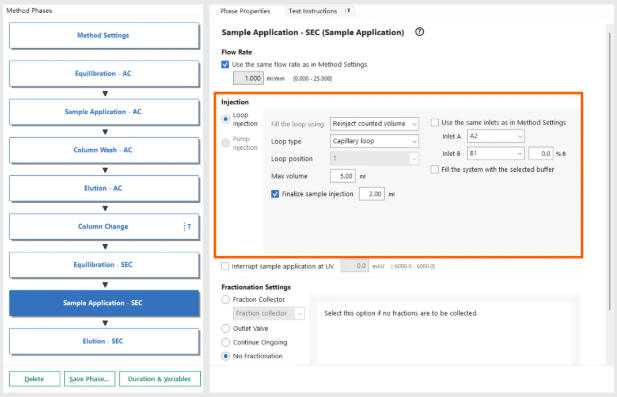Click the text instructions icon on Column Change
The height and width of the screenshot is (397, 617).
187,227
